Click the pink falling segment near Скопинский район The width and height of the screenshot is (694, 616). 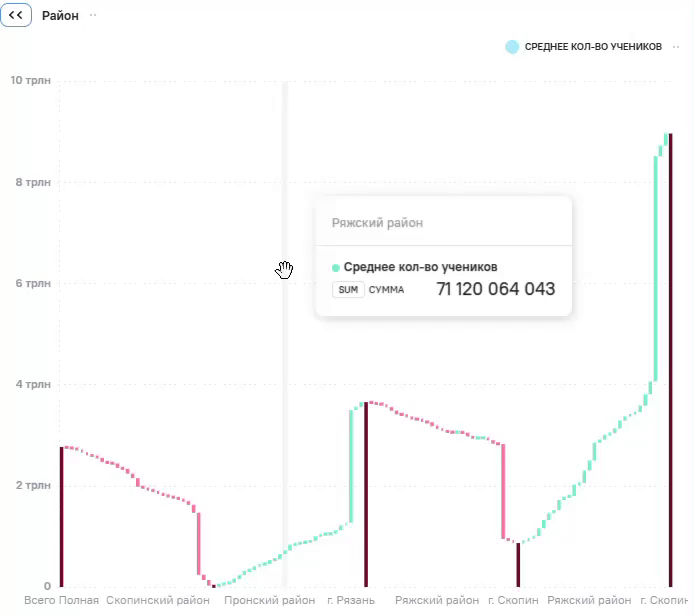[199, 543]
